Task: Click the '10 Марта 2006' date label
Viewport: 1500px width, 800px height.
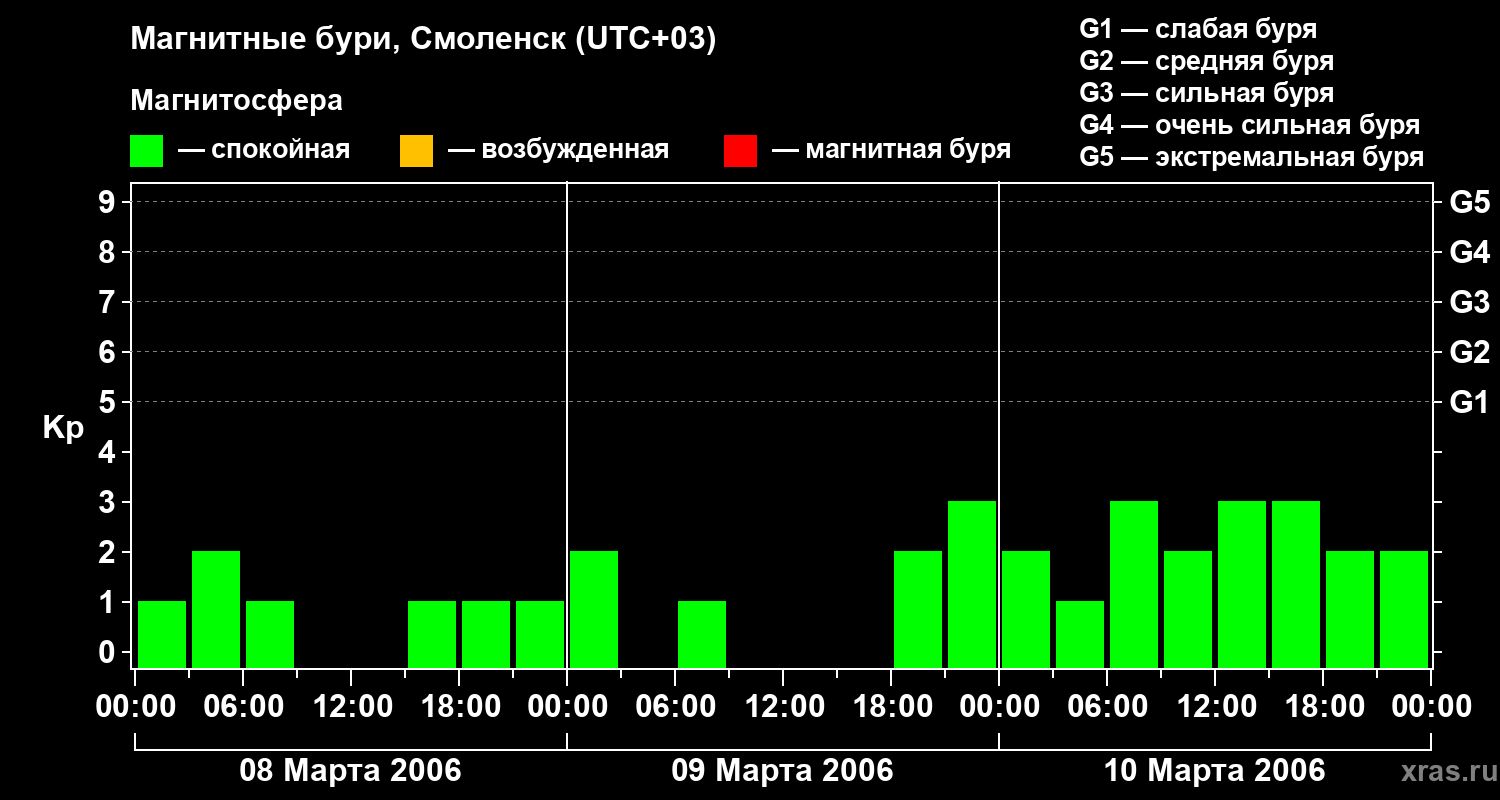Action: click(x=1214, y=770)
